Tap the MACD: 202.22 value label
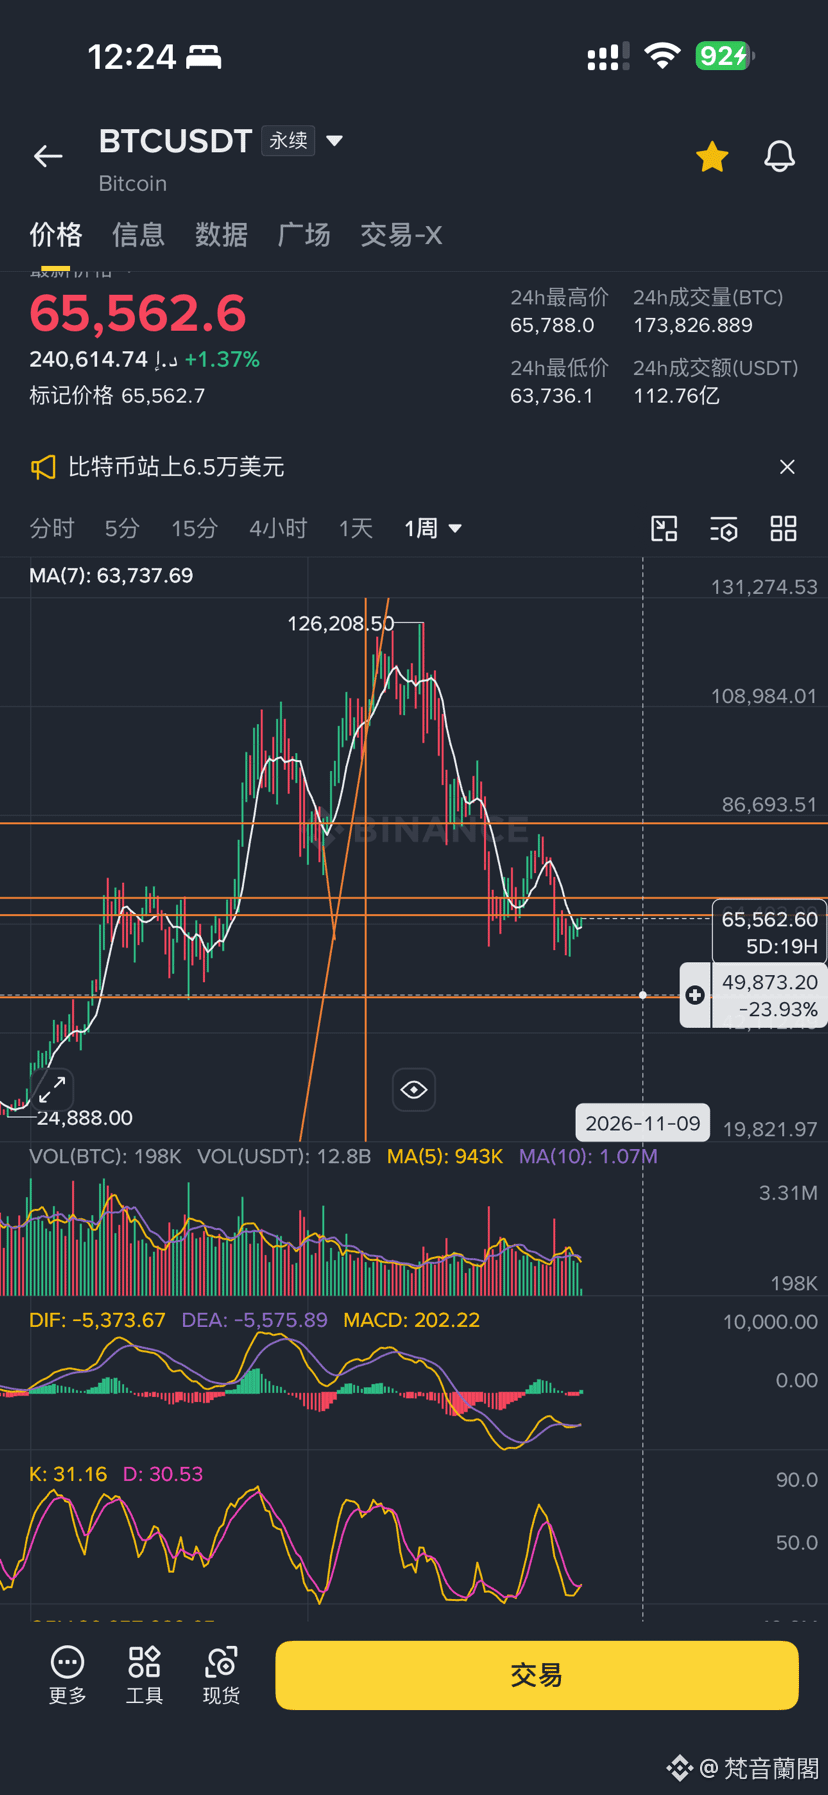The width and height of the screenshot is (828, 1795). tap(411, 1320)
